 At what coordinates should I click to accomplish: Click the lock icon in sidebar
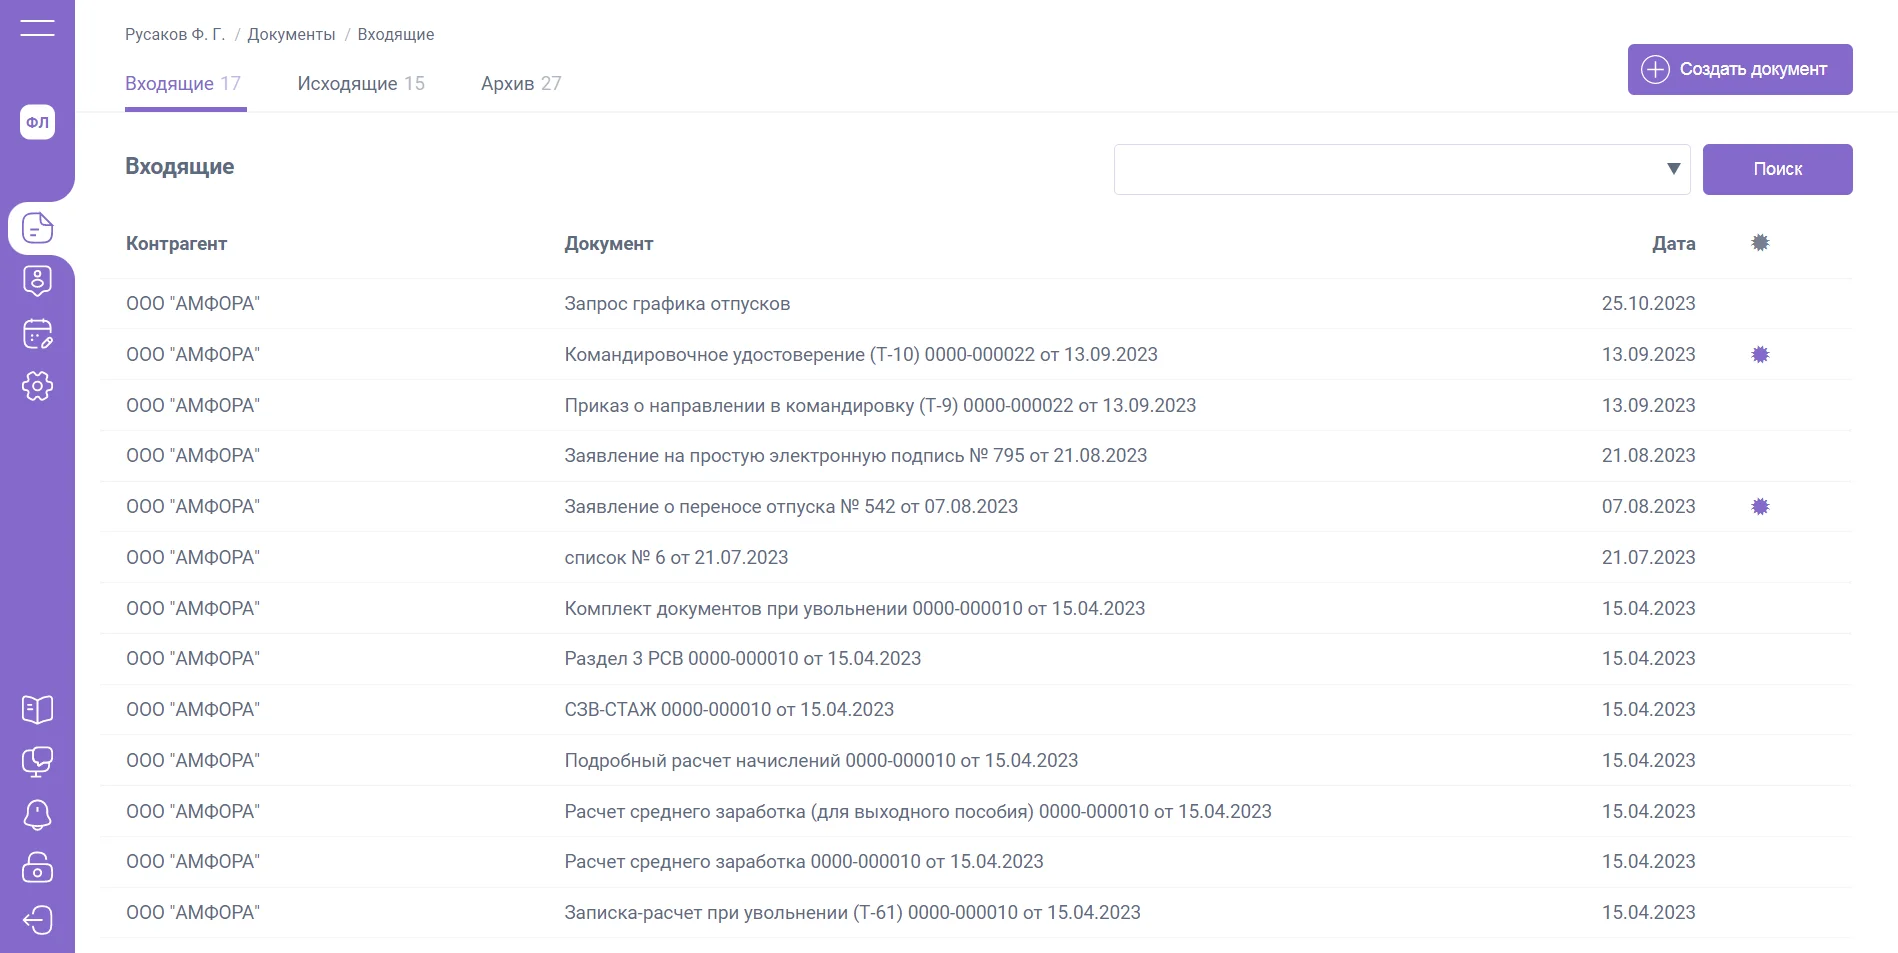click(37, 867)
